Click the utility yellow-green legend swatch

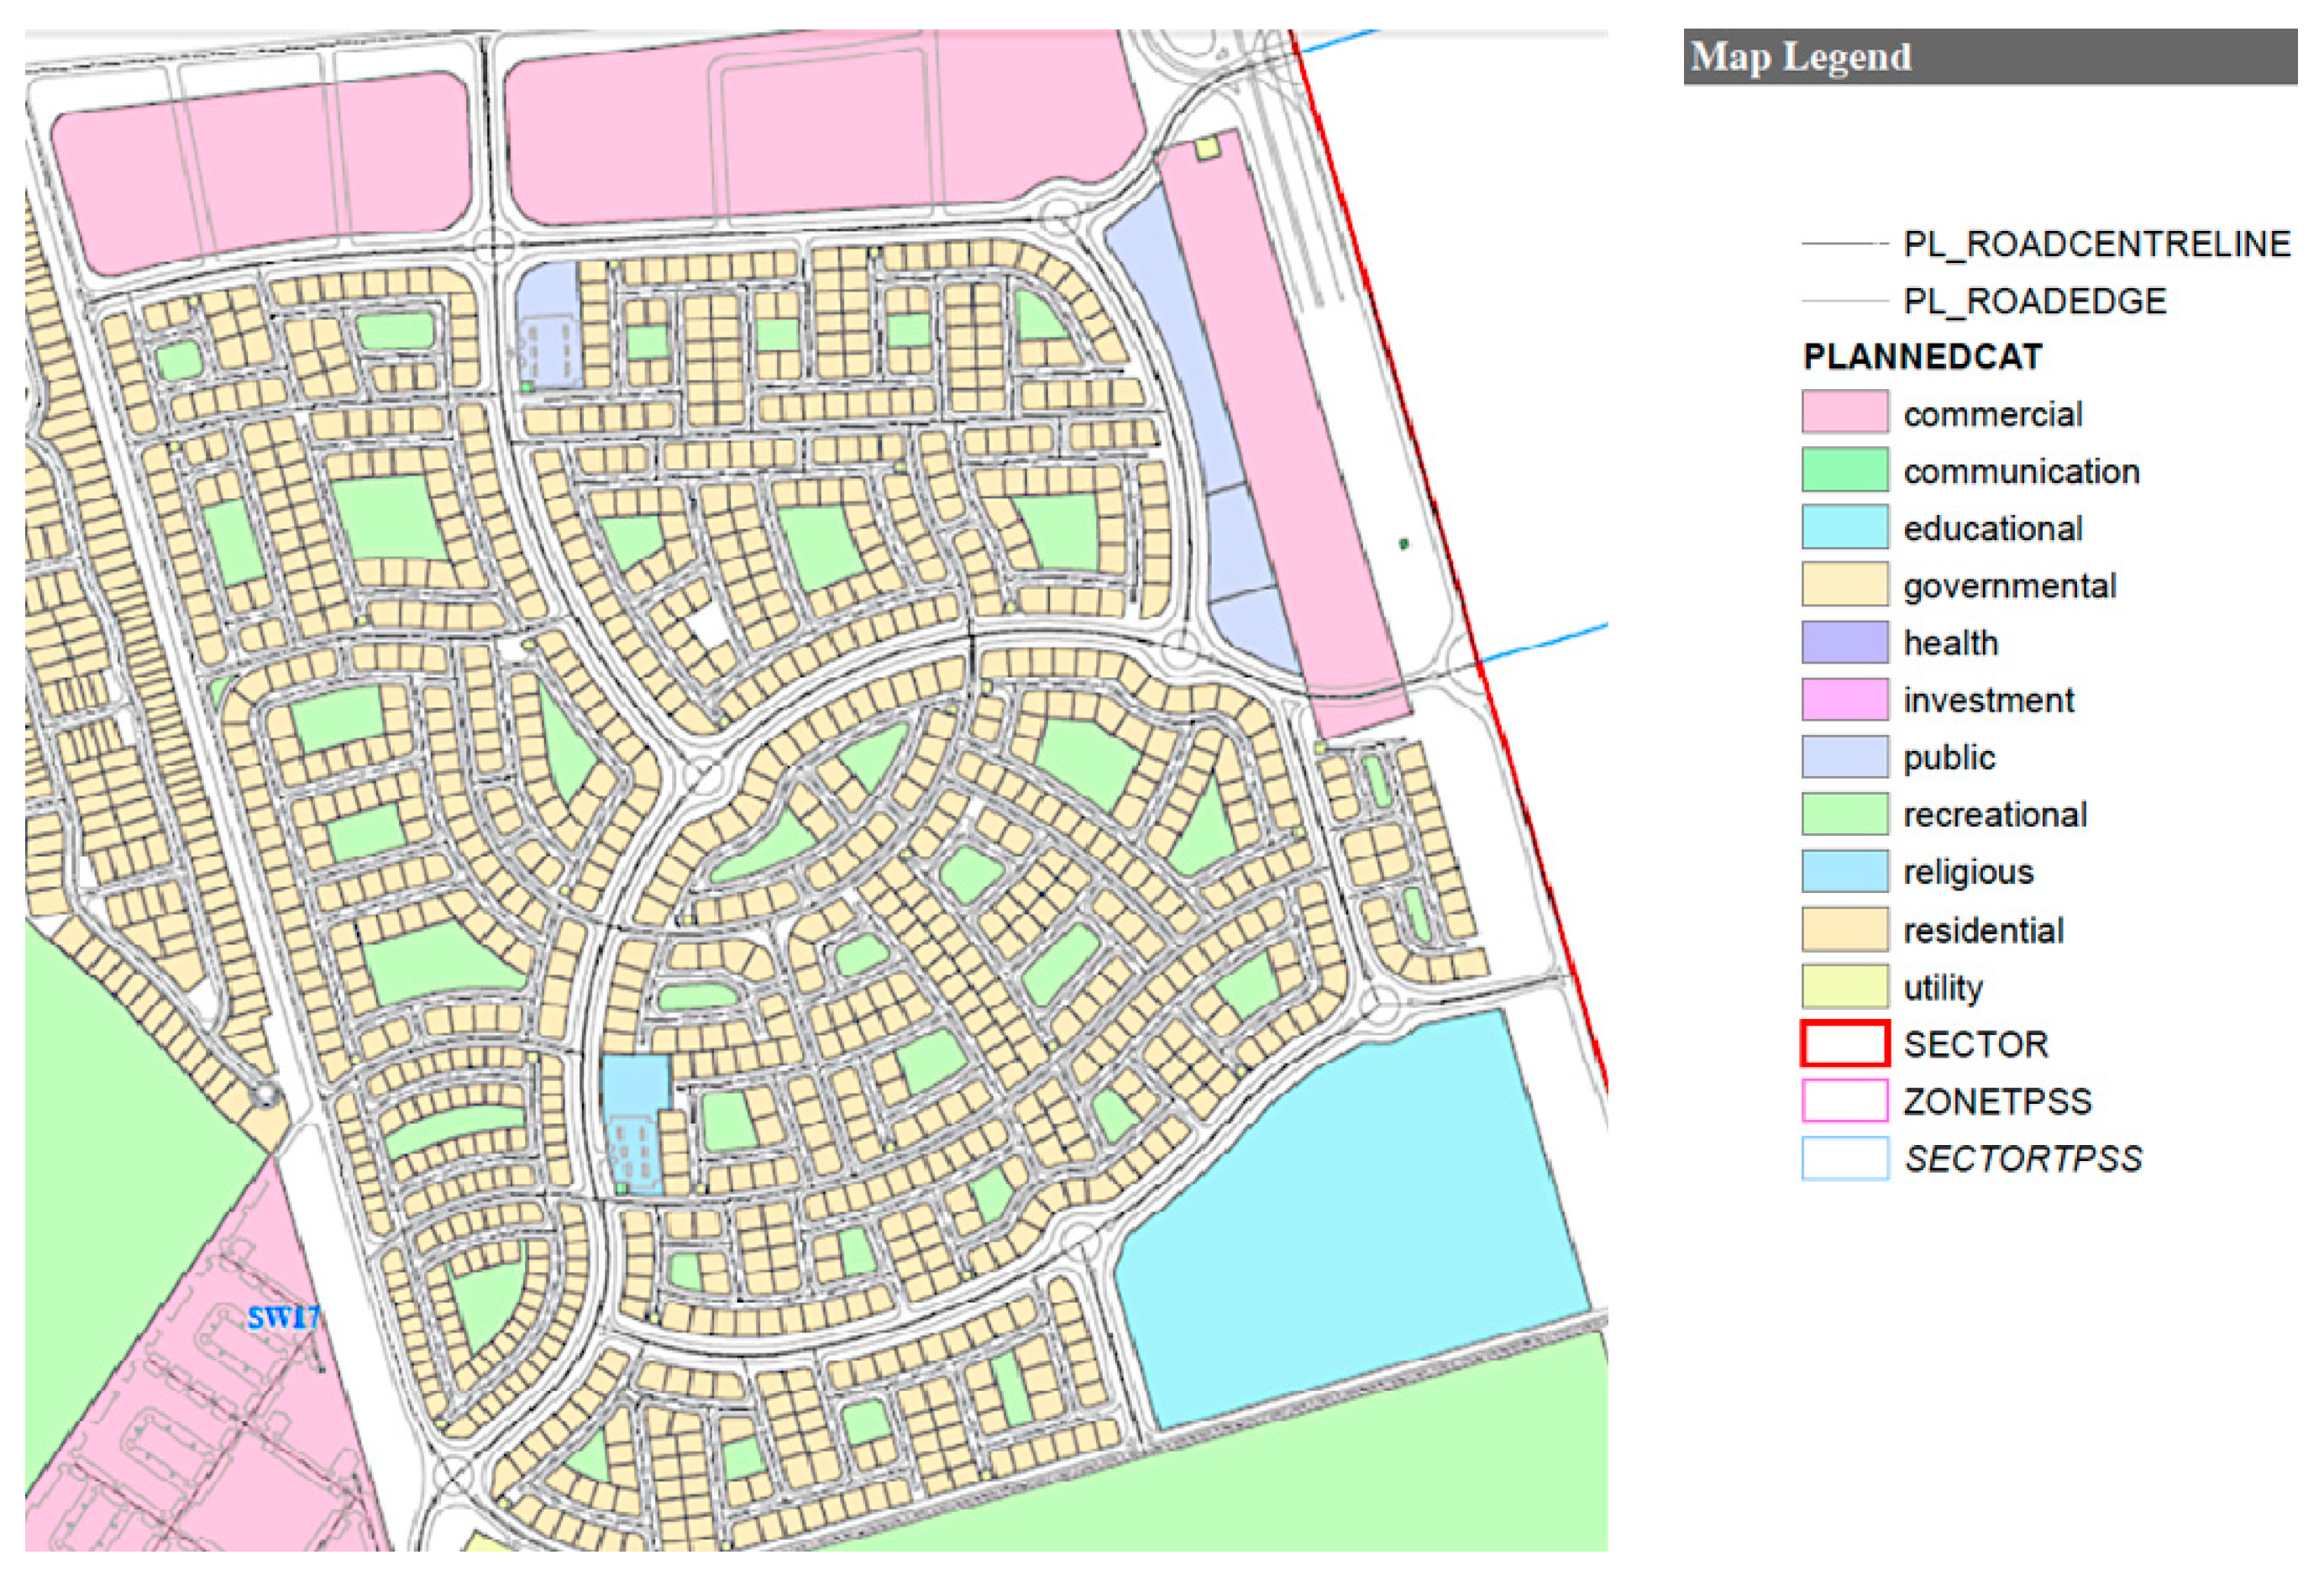(1844, 986)
